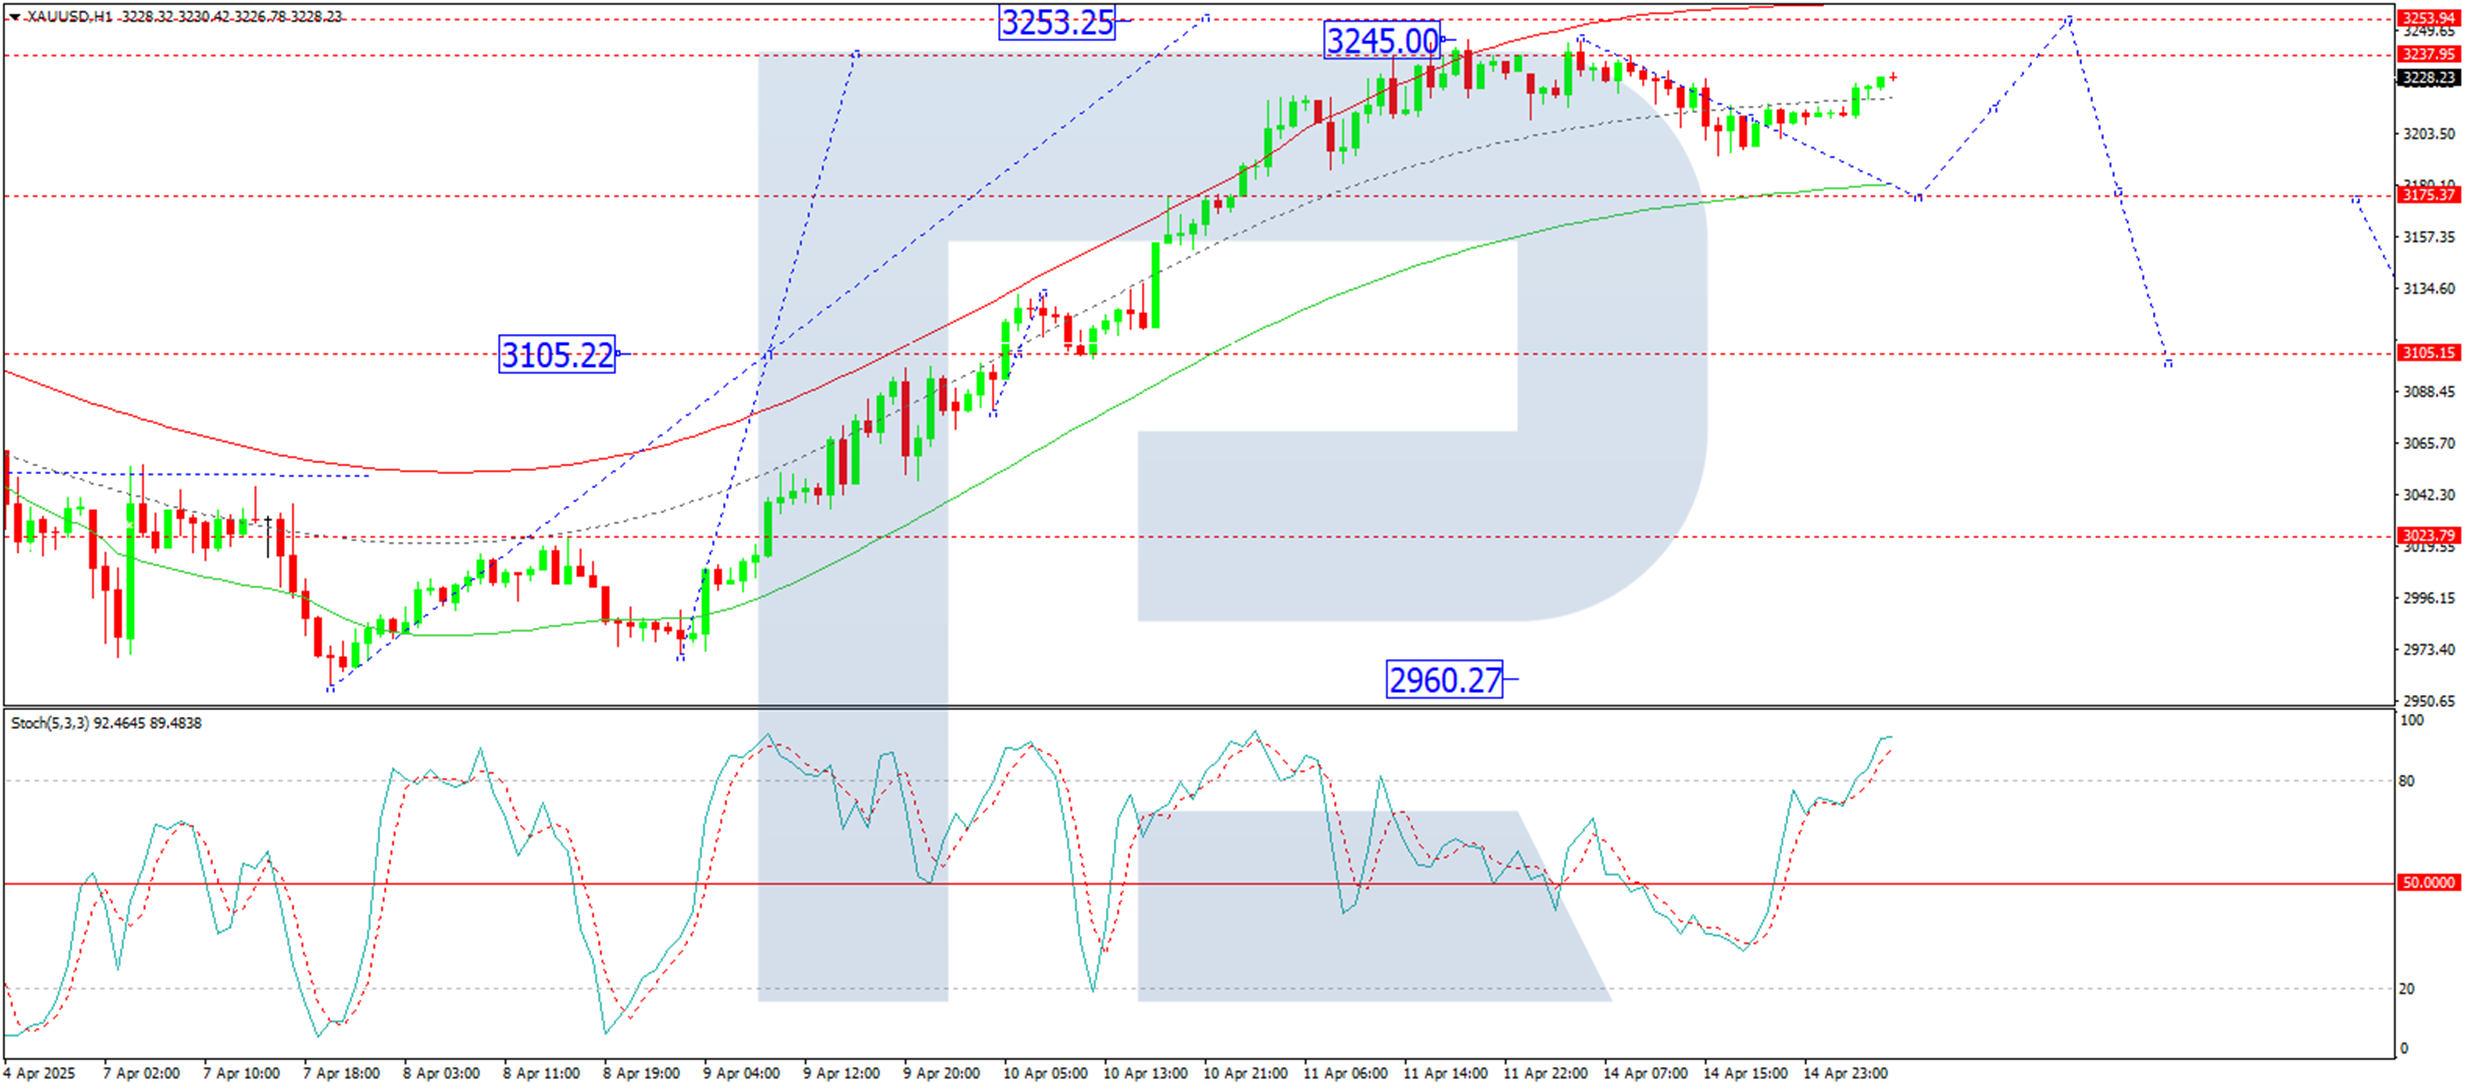Viewport: 2466px width, 1091px height.
Task: Select the 3105.22 price label box
Action: [556, 355]
